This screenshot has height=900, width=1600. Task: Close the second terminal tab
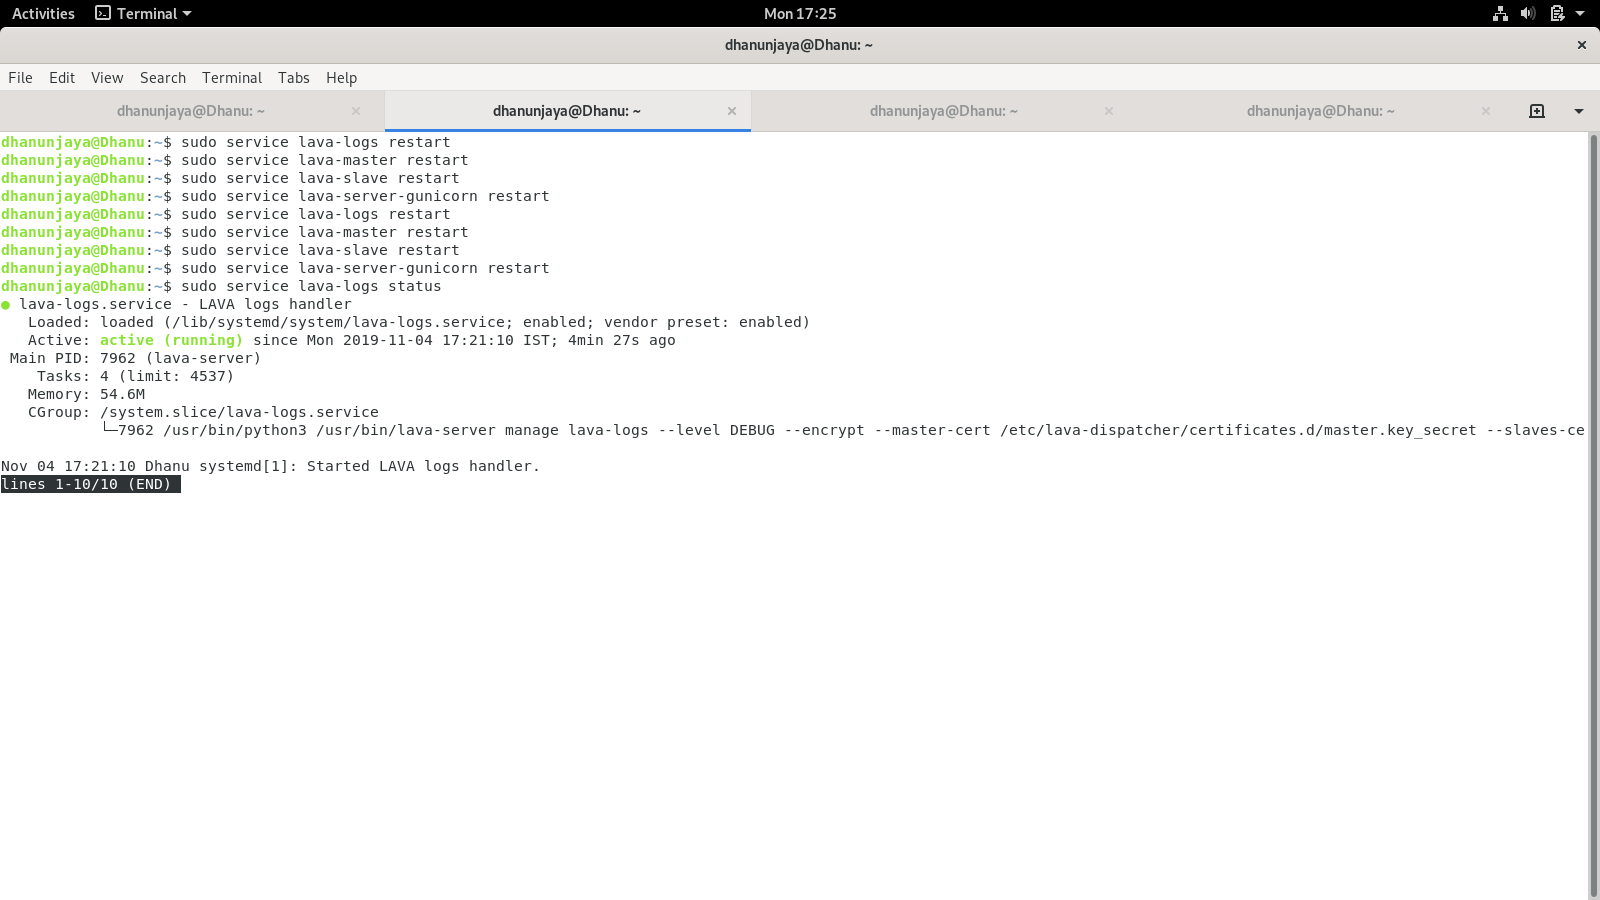tap(732, 111)
